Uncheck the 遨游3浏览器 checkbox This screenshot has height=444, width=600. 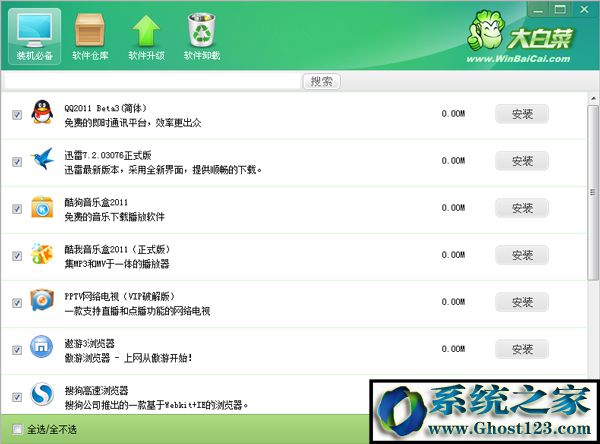pos(17,350)
